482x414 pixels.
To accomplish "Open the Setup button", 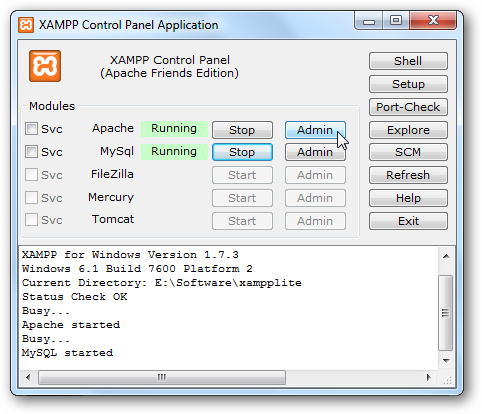I will pos(408,84).
